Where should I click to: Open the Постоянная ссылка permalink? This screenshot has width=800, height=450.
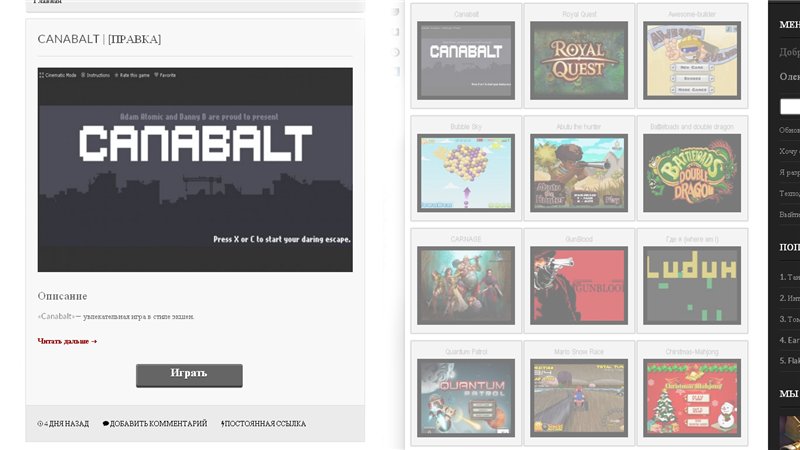click(263, 423)
